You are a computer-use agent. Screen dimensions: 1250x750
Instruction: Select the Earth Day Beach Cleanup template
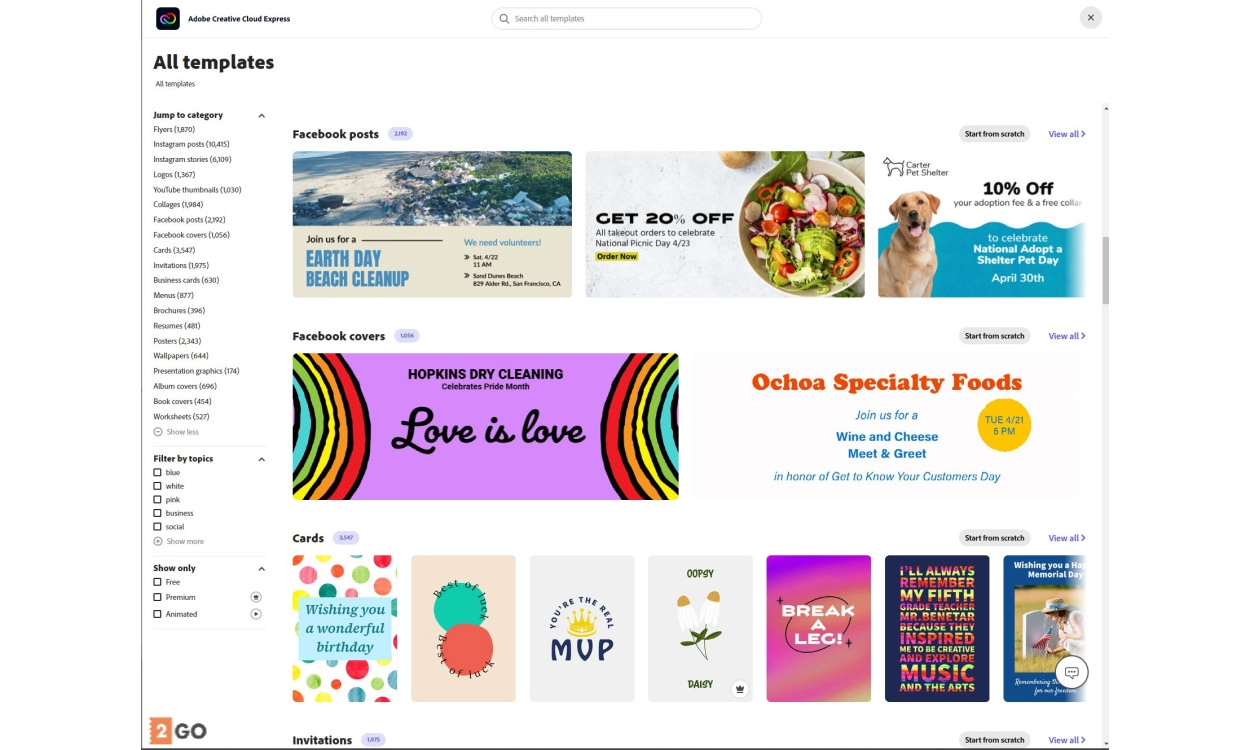[432, 224]
